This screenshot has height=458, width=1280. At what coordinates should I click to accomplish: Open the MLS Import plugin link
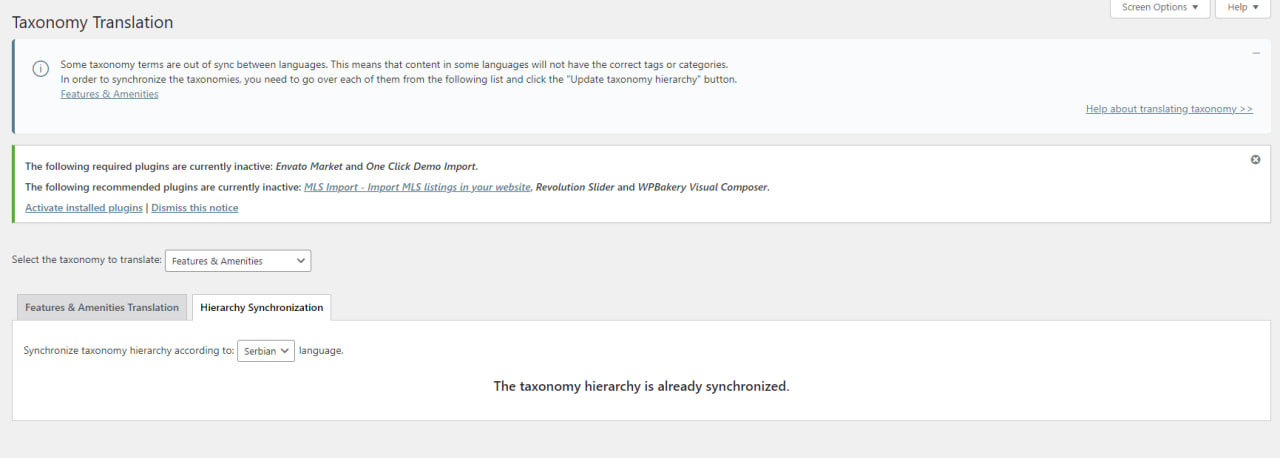(417, 187)
